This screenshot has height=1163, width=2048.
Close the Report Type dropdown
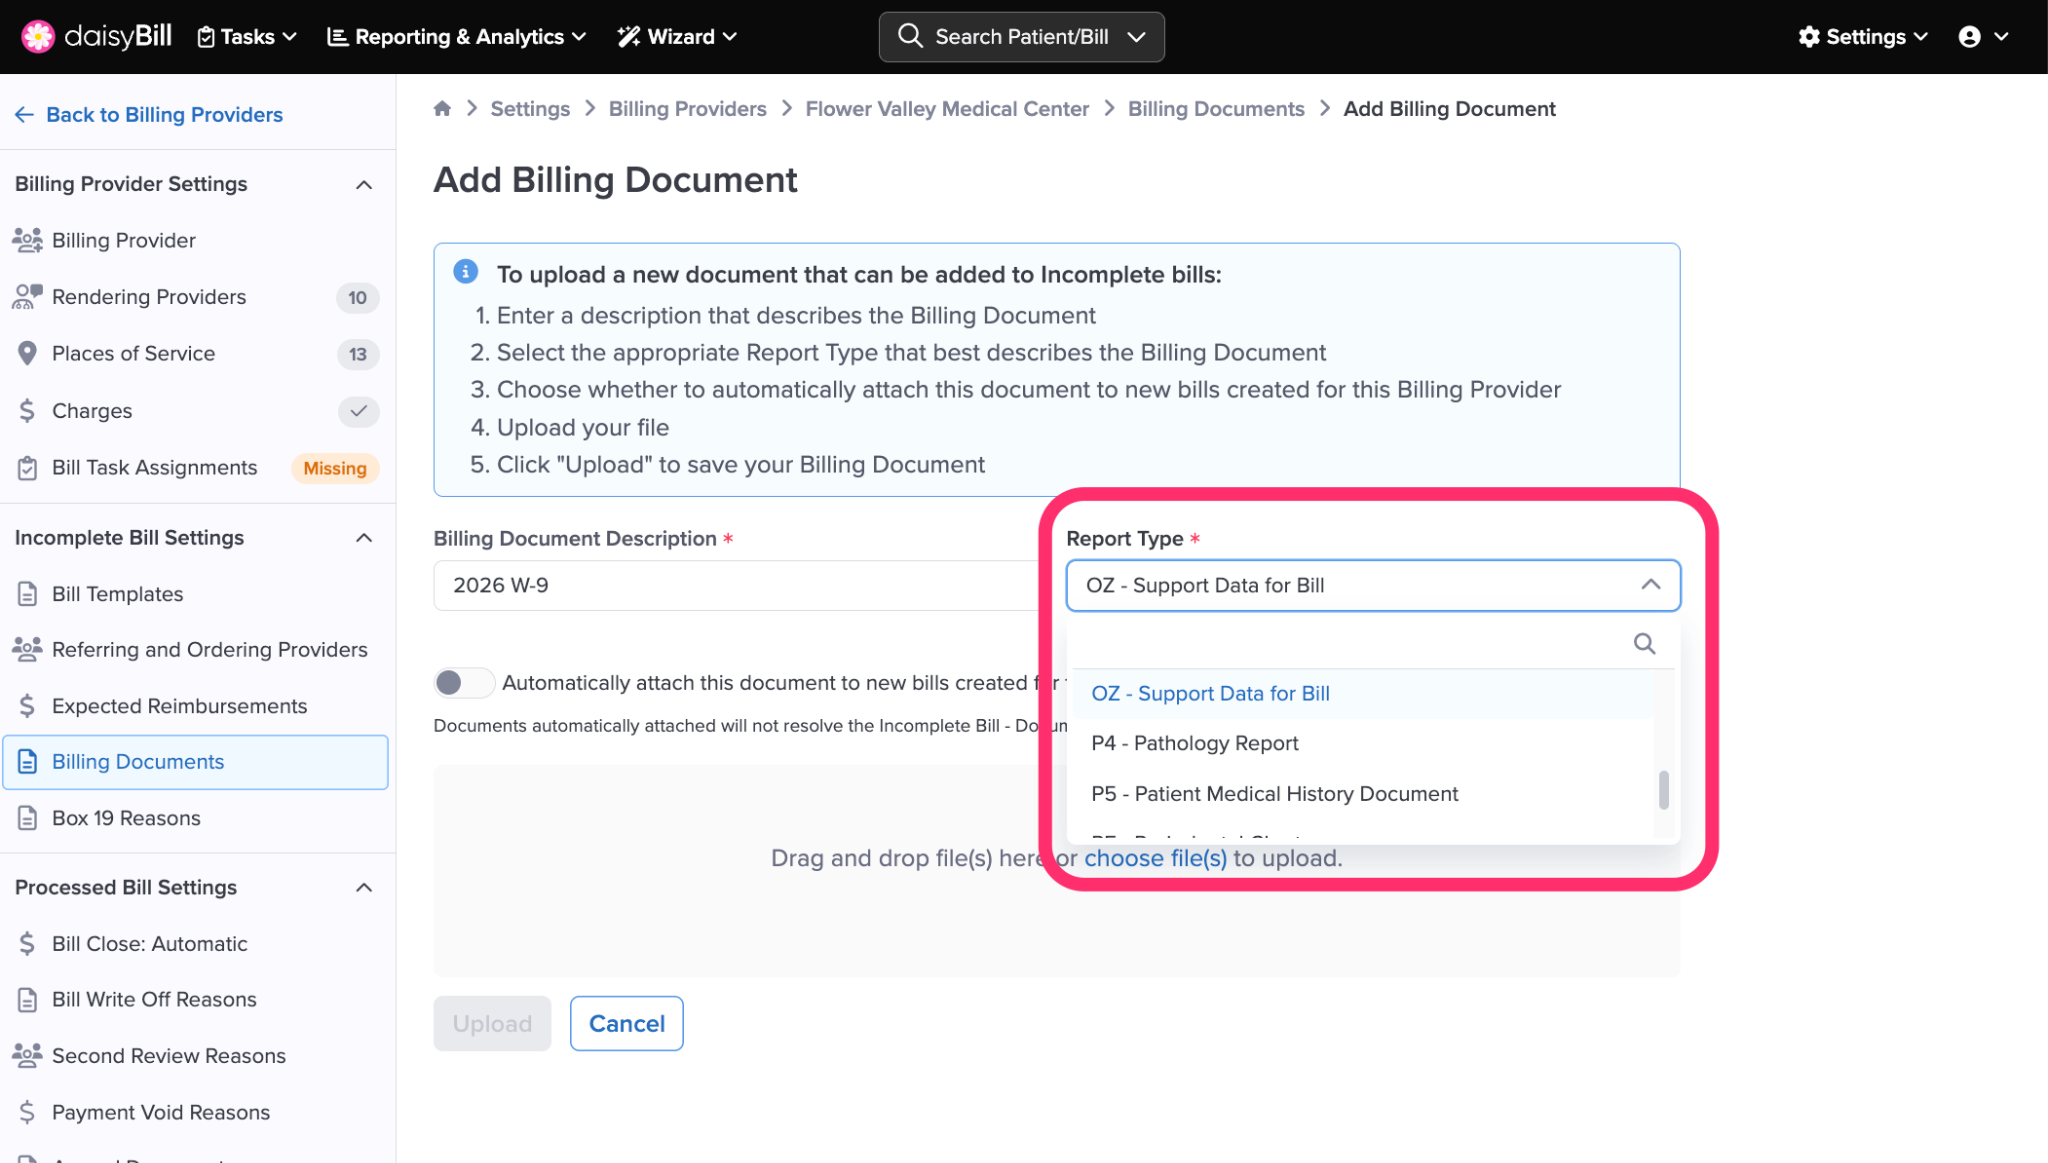coord(1650,585)
